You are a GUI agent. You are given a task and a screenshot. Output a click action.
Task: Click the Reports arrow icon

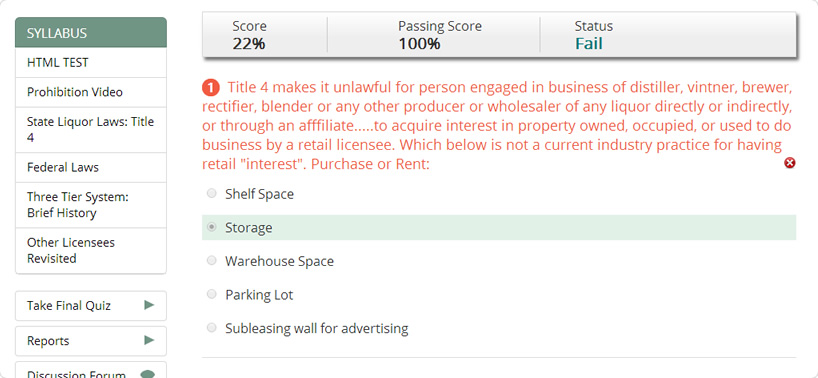coord(149,340)
